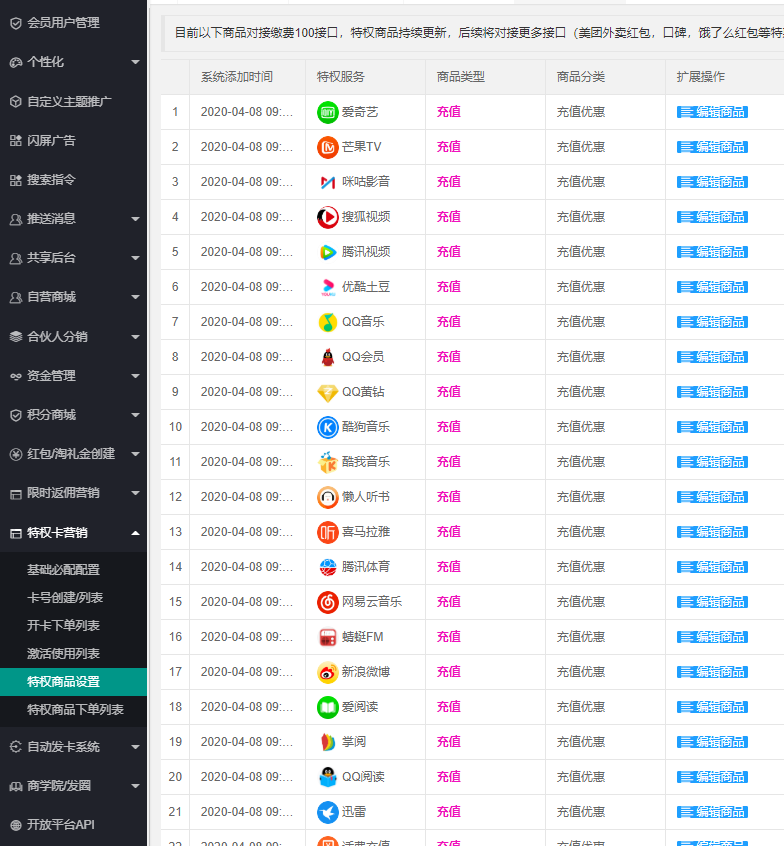Click the 搜狐视频 logo icon
This screenshot has width=784, height=846.
[x=328, y=217]
